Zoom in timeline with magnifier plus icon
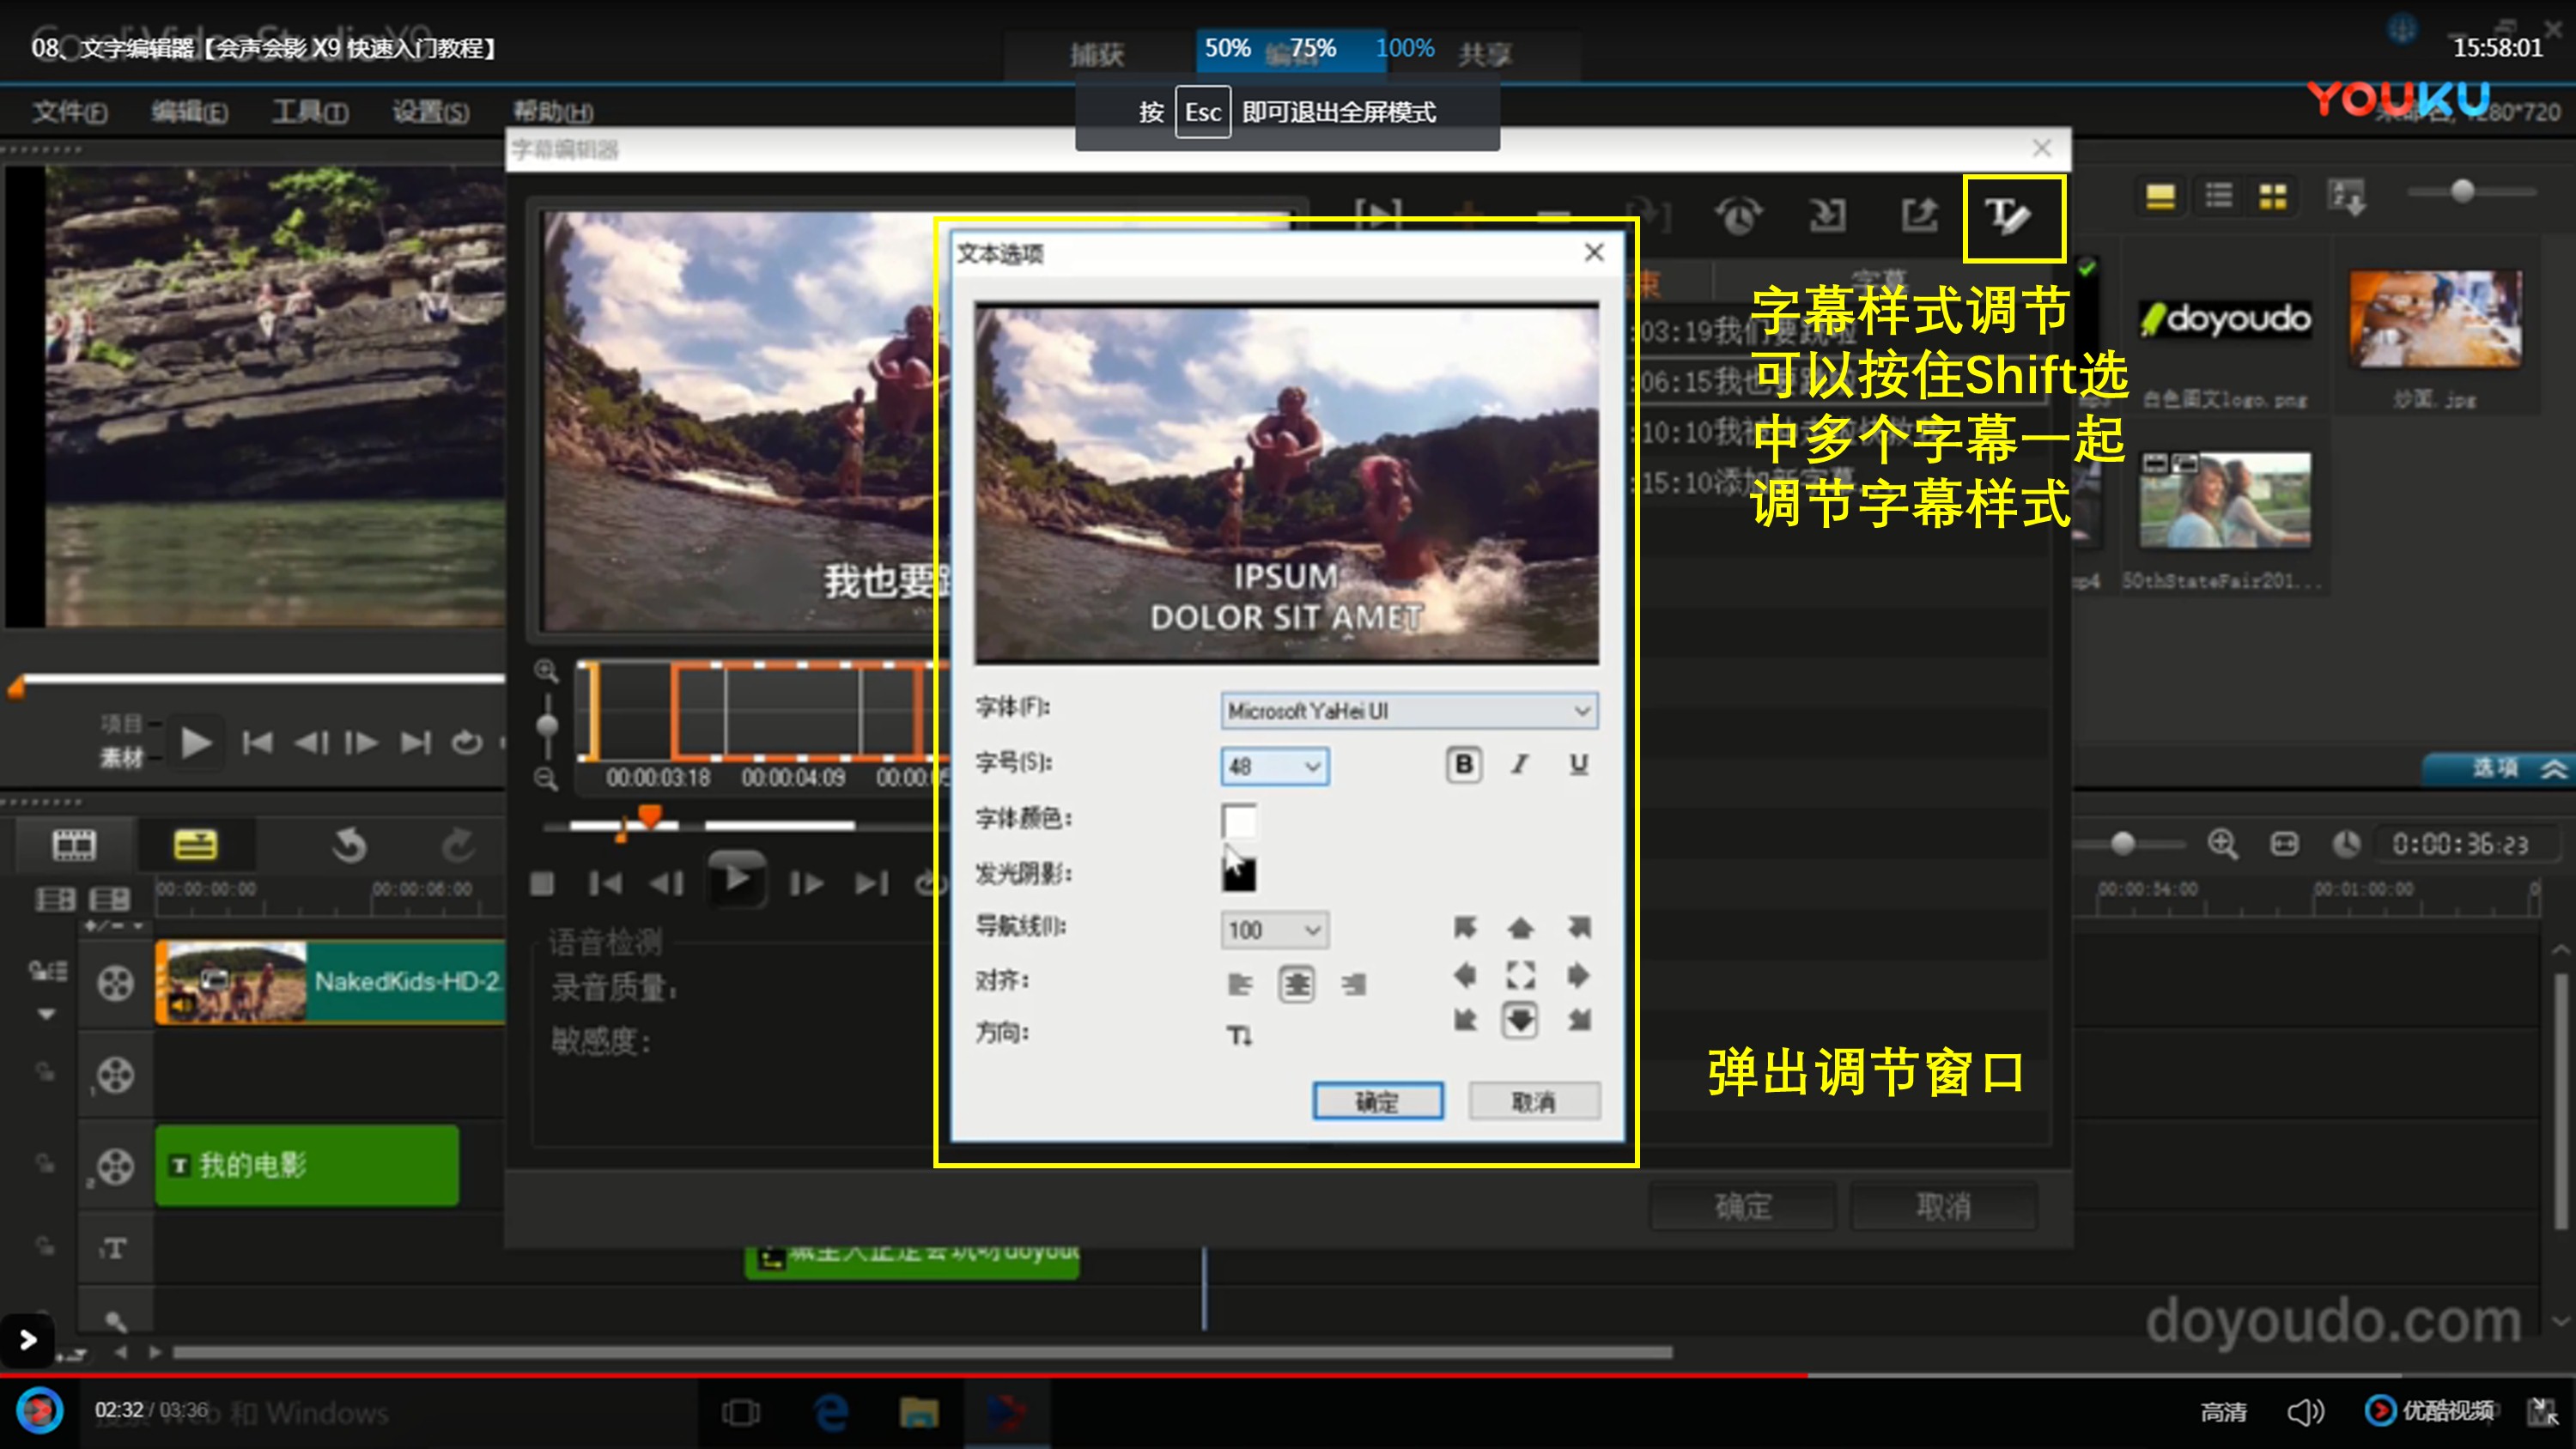This screenshot has width=2576, height=1449. click(2222, 845)
